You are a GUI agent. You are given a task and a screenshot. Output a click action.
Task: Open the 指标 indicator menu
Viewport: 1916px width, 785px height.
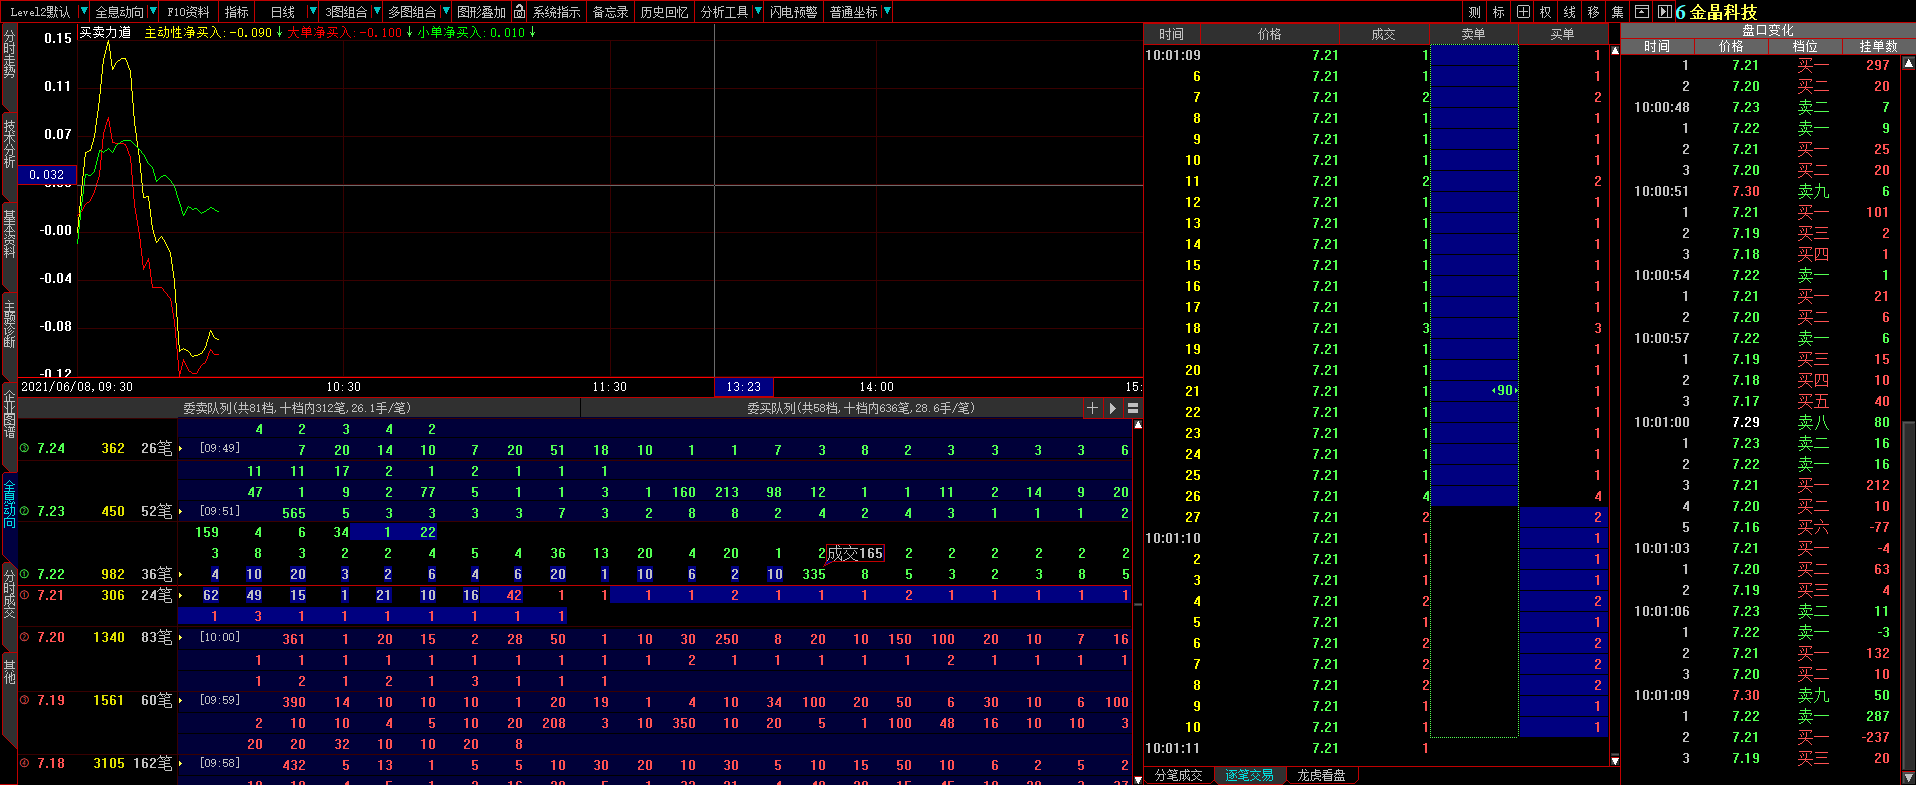(237, 12)
